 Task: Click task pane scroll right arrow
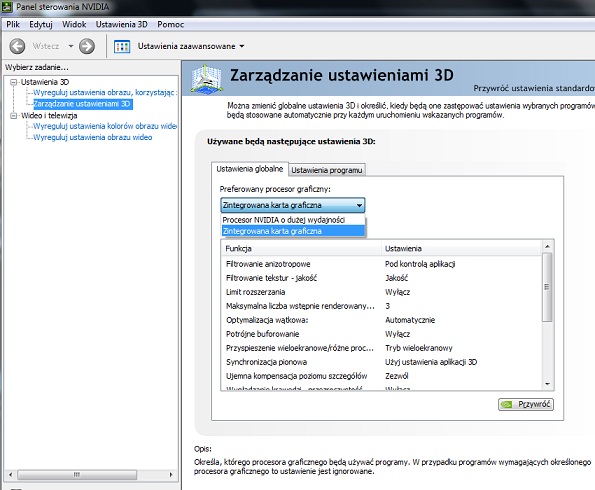171,474
